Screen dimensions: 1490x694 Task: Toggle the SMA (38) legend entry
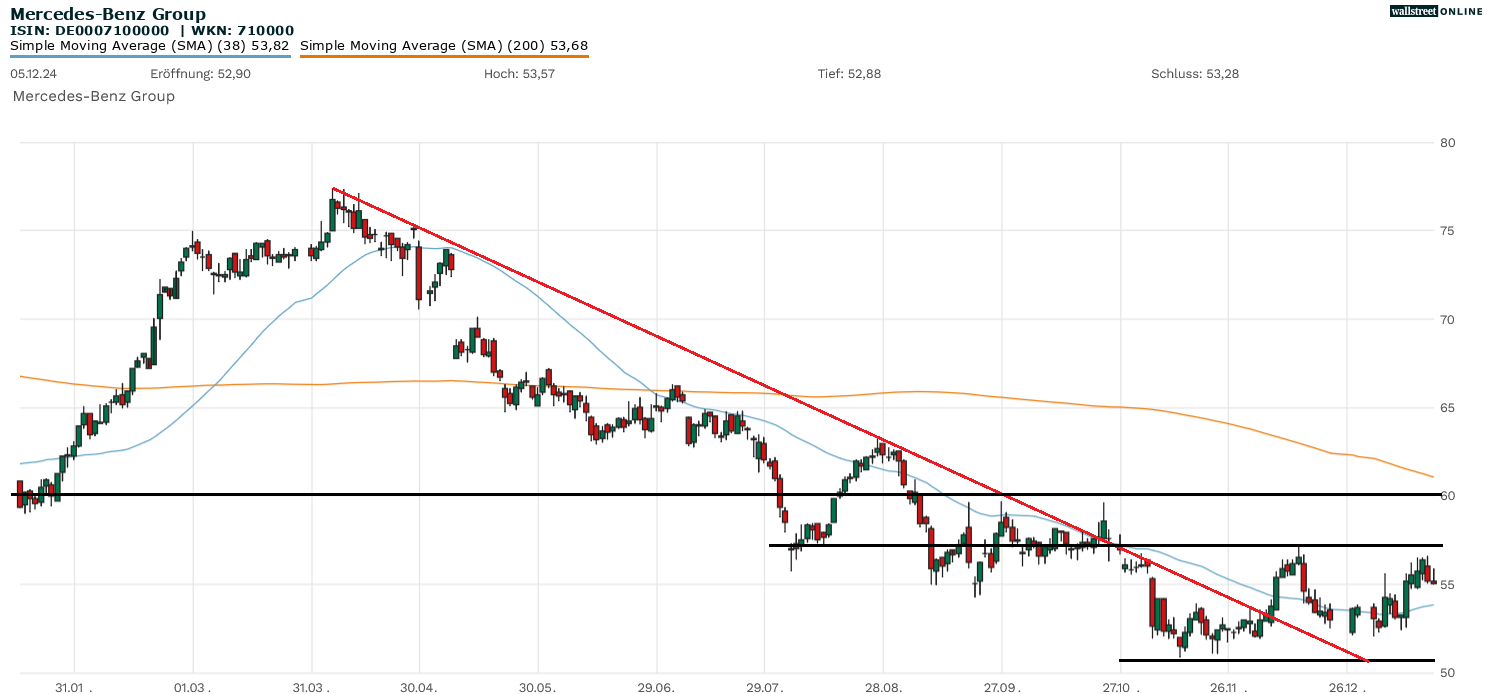click(150, 45)
